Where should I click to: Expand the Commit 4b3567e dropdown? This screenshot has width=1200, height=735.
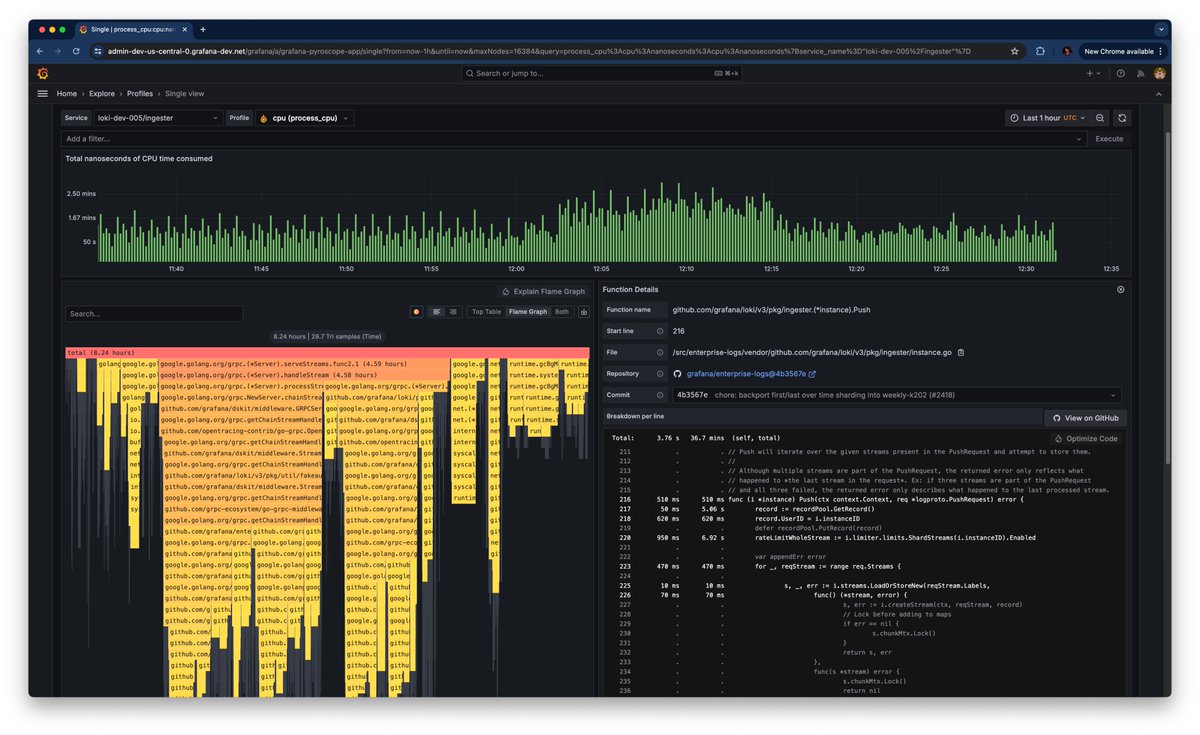pos(896,395)
